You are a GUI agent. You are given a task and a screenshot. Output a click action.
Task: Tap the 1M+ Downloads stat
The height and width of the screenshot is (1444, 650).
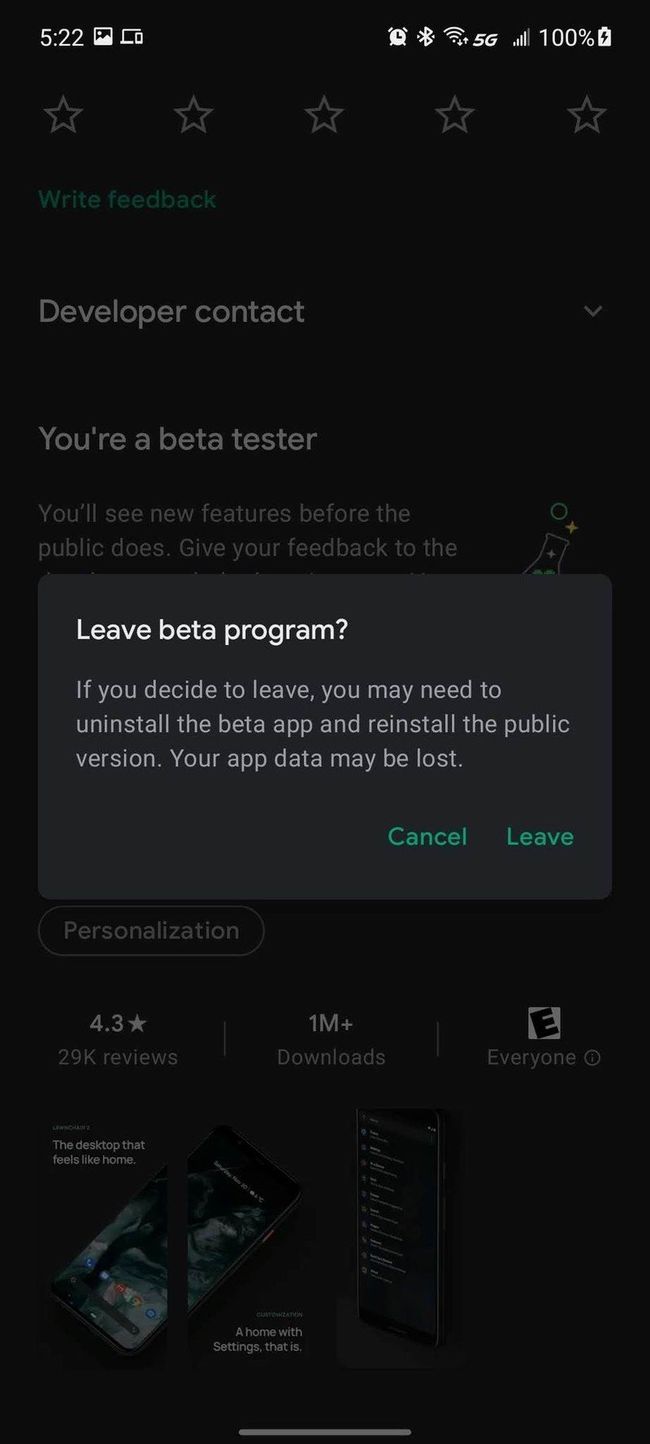330,1040
